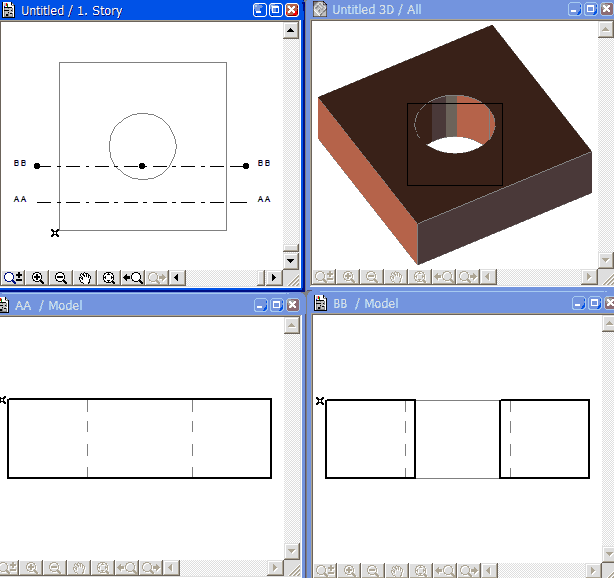
Task: Zoom in on the BB / Model section window
Action: coord(350,571)
